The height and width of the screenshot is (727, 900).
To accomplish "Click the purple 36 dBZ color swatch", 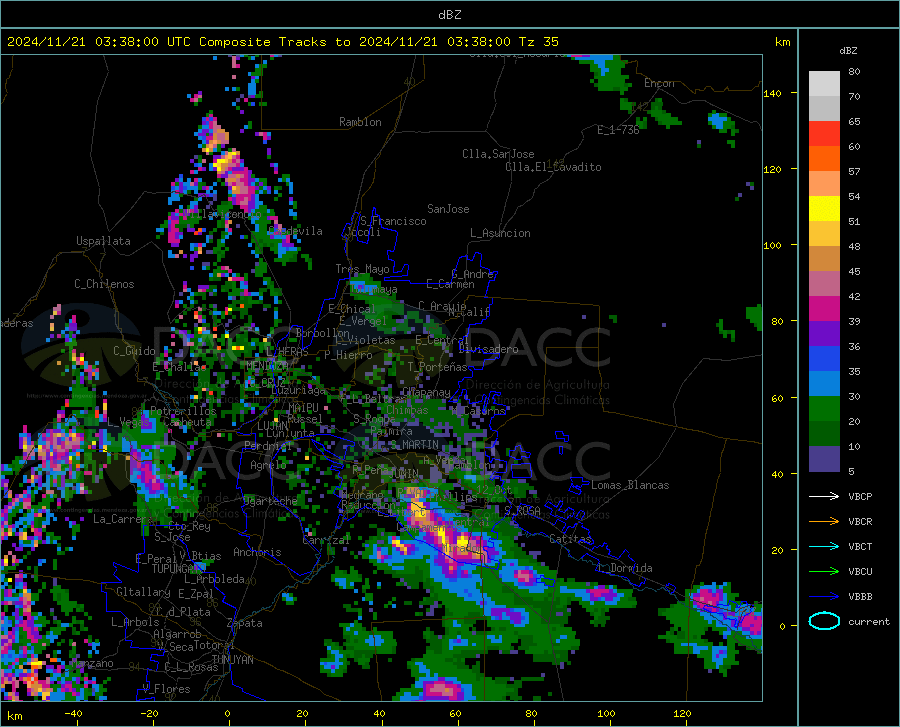I will point(824,334).
